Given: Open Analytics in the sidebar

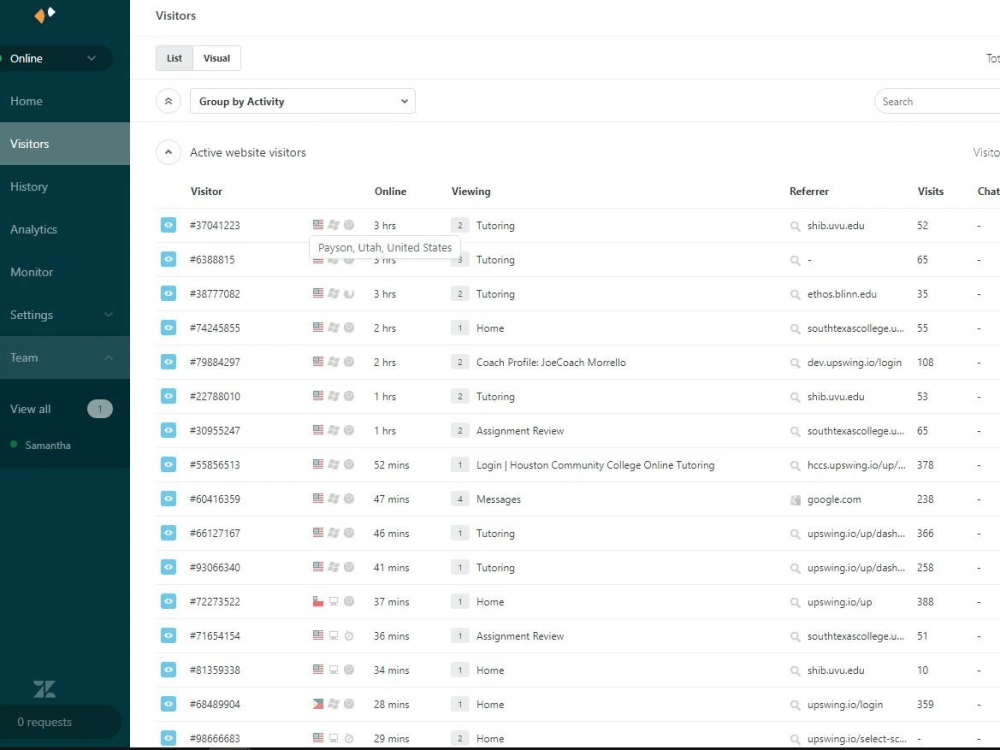Looking at the screenshot, I should (x=64, y=229).
